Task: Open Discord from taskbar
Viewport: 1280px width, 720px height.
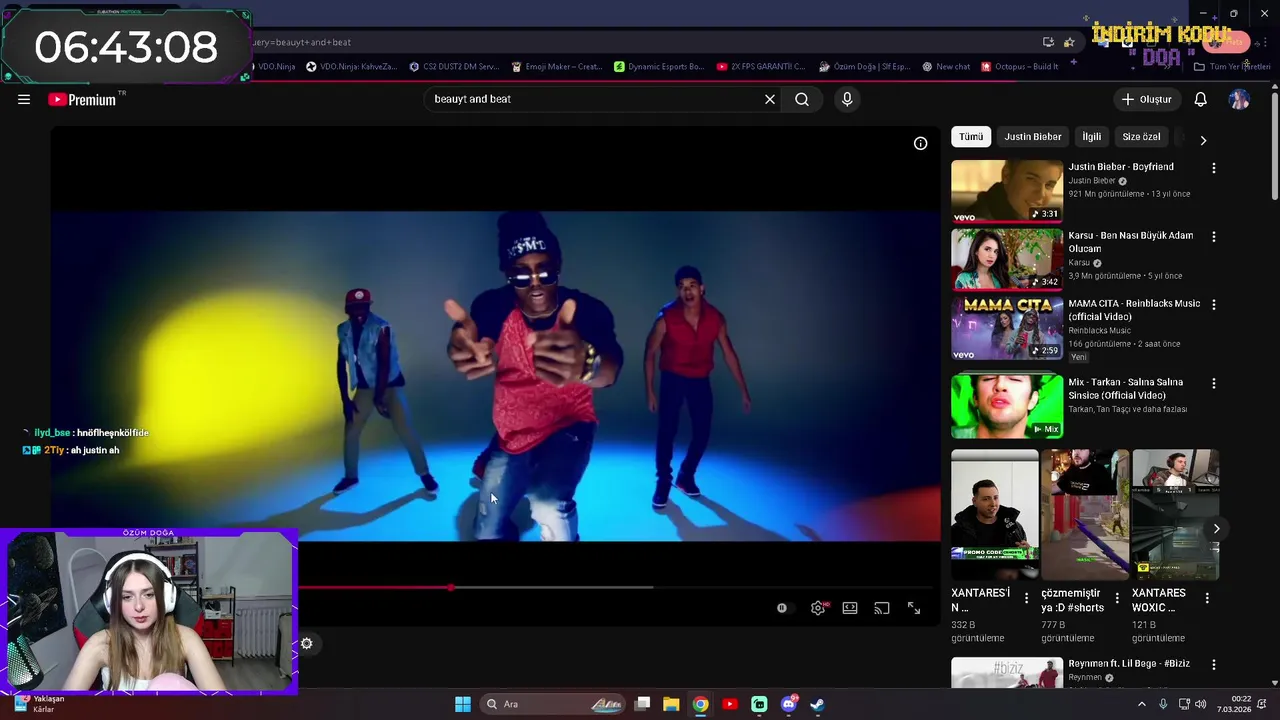Action: coord(789,704)
